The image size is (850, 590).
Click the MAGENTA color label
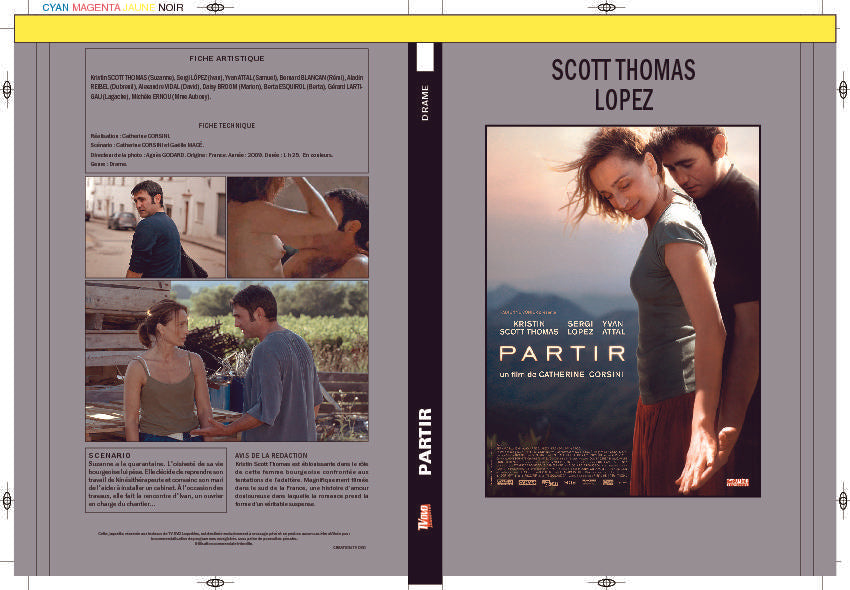[x=96, y=8]
